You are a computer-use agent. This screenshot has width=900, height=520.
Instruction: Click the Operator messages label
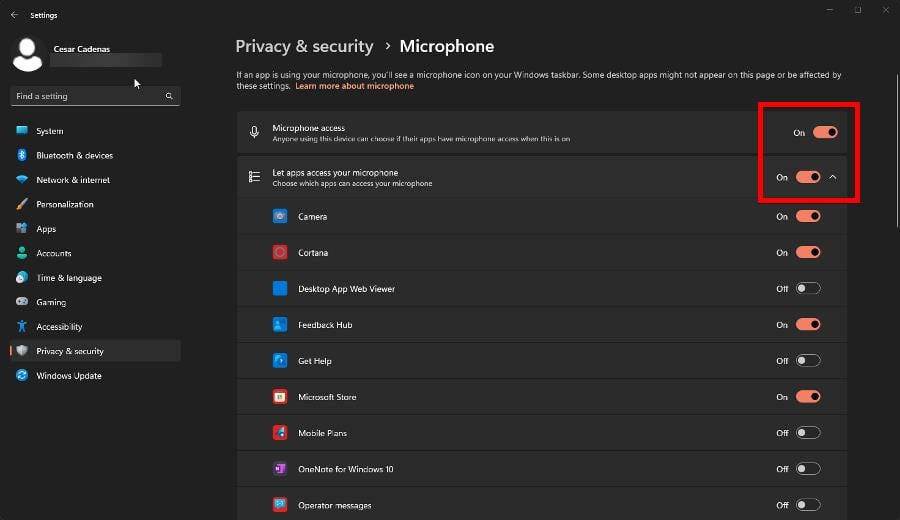click(x=334, y=506)
